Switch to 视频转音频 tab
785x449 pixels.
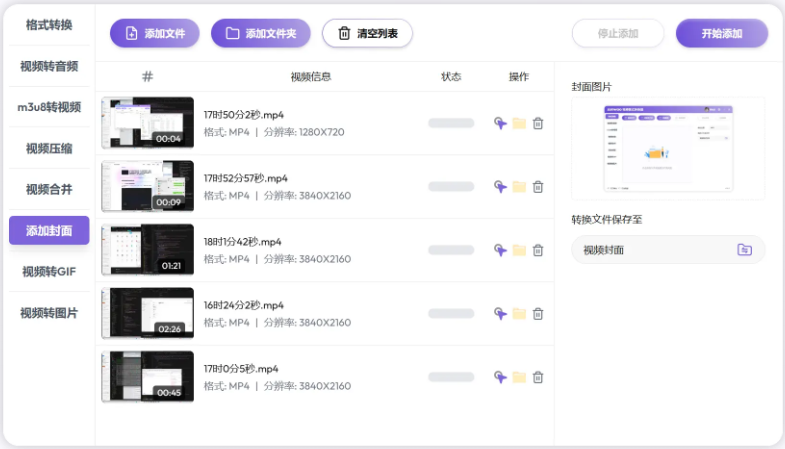(49, 66)
